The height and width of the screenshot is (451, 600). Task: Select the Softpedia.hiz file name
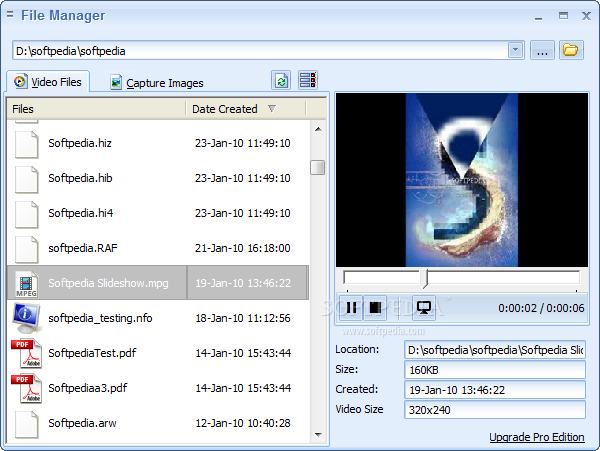pos(80,143)
